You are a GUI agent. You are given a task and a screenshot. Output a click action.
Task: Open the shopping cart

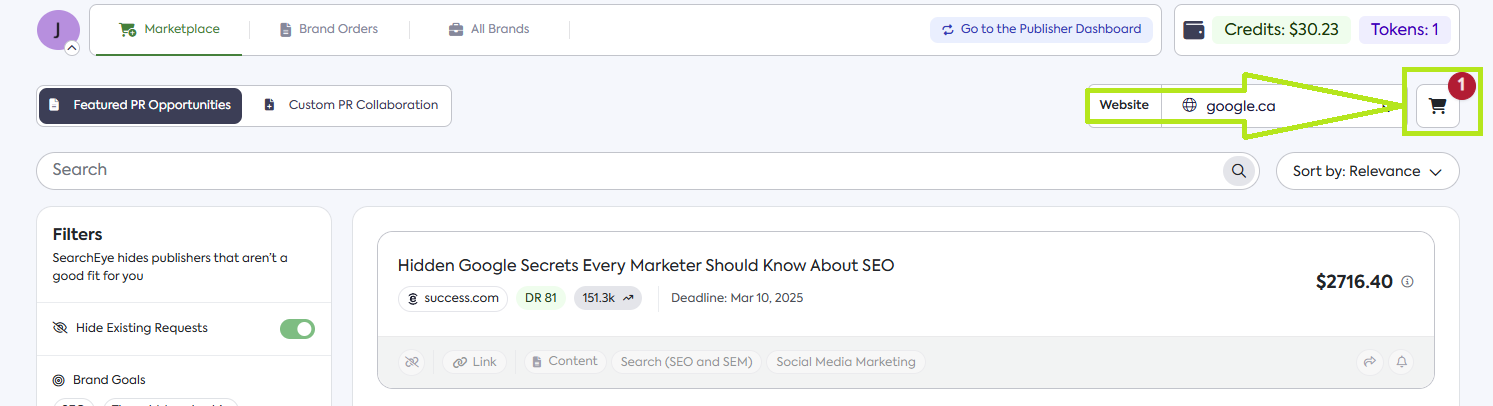click(x=1437, y=106)
